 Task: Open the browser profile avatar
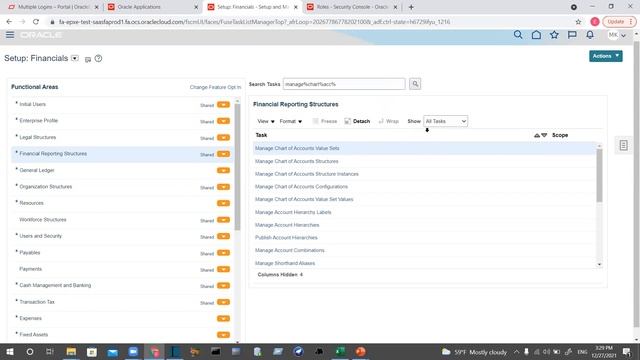595,22
